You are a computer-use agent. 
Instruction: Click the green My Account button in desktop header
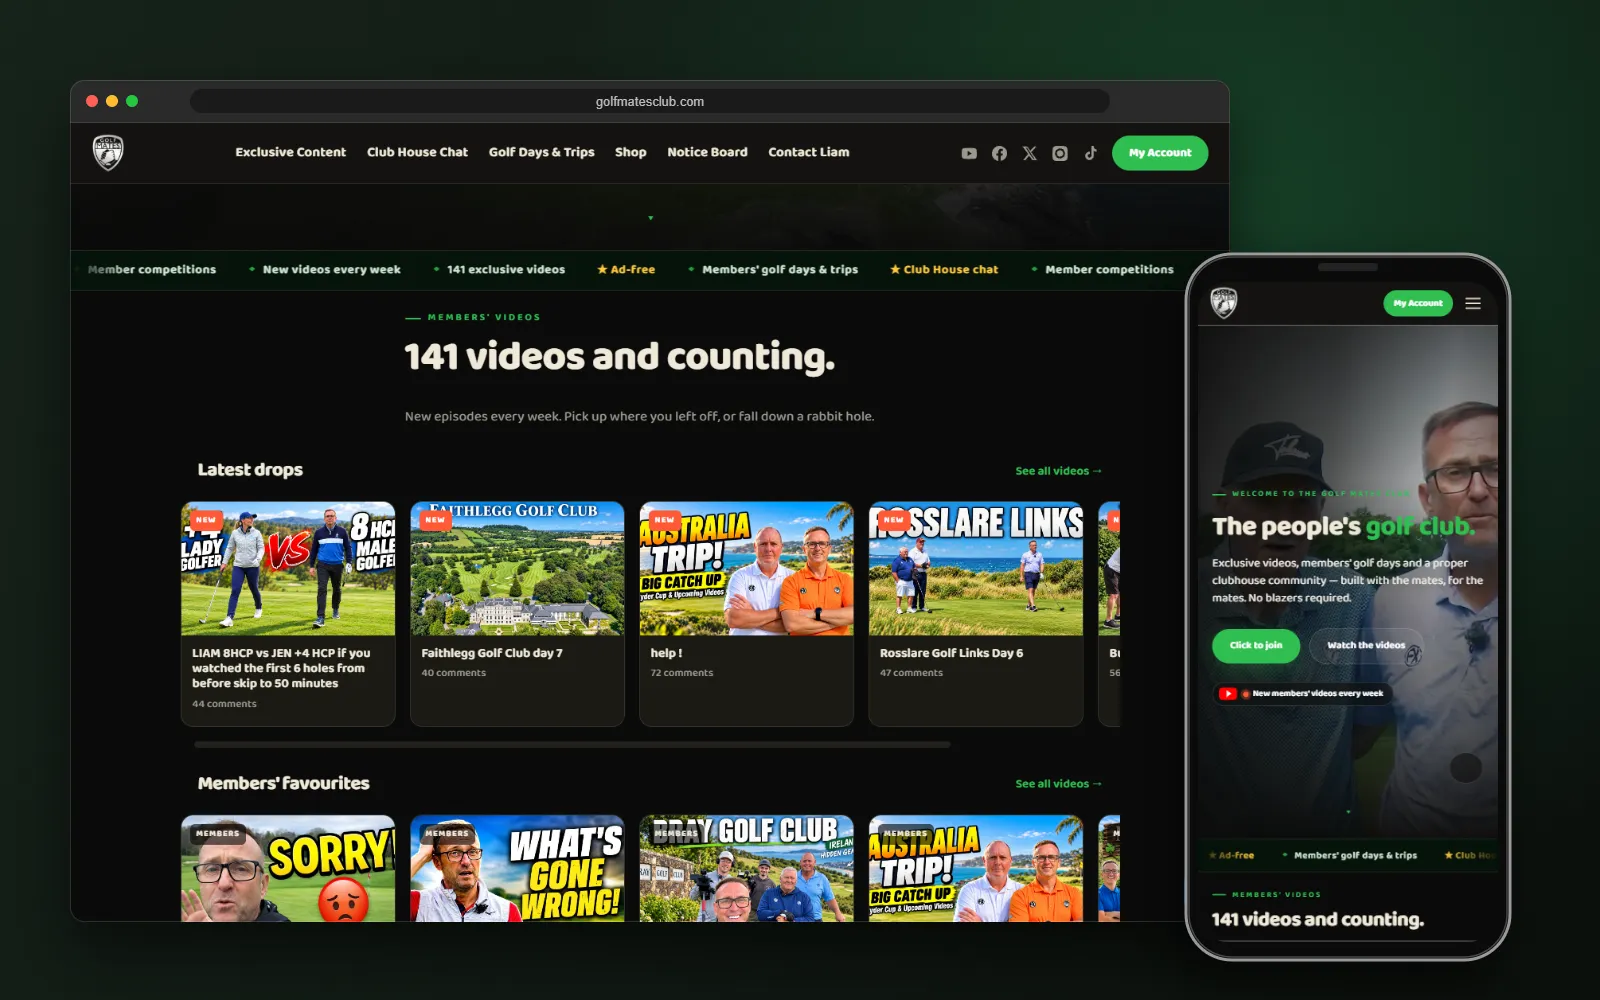[x=1160, y=153]
